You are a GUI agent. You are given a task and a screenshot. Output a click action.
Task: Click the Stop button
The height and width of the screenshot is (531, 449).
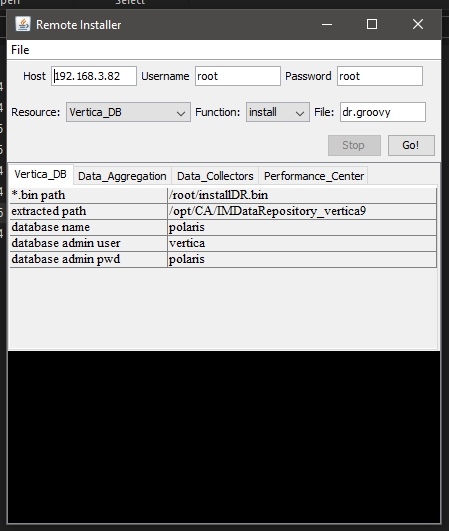(x=354, y=146)
